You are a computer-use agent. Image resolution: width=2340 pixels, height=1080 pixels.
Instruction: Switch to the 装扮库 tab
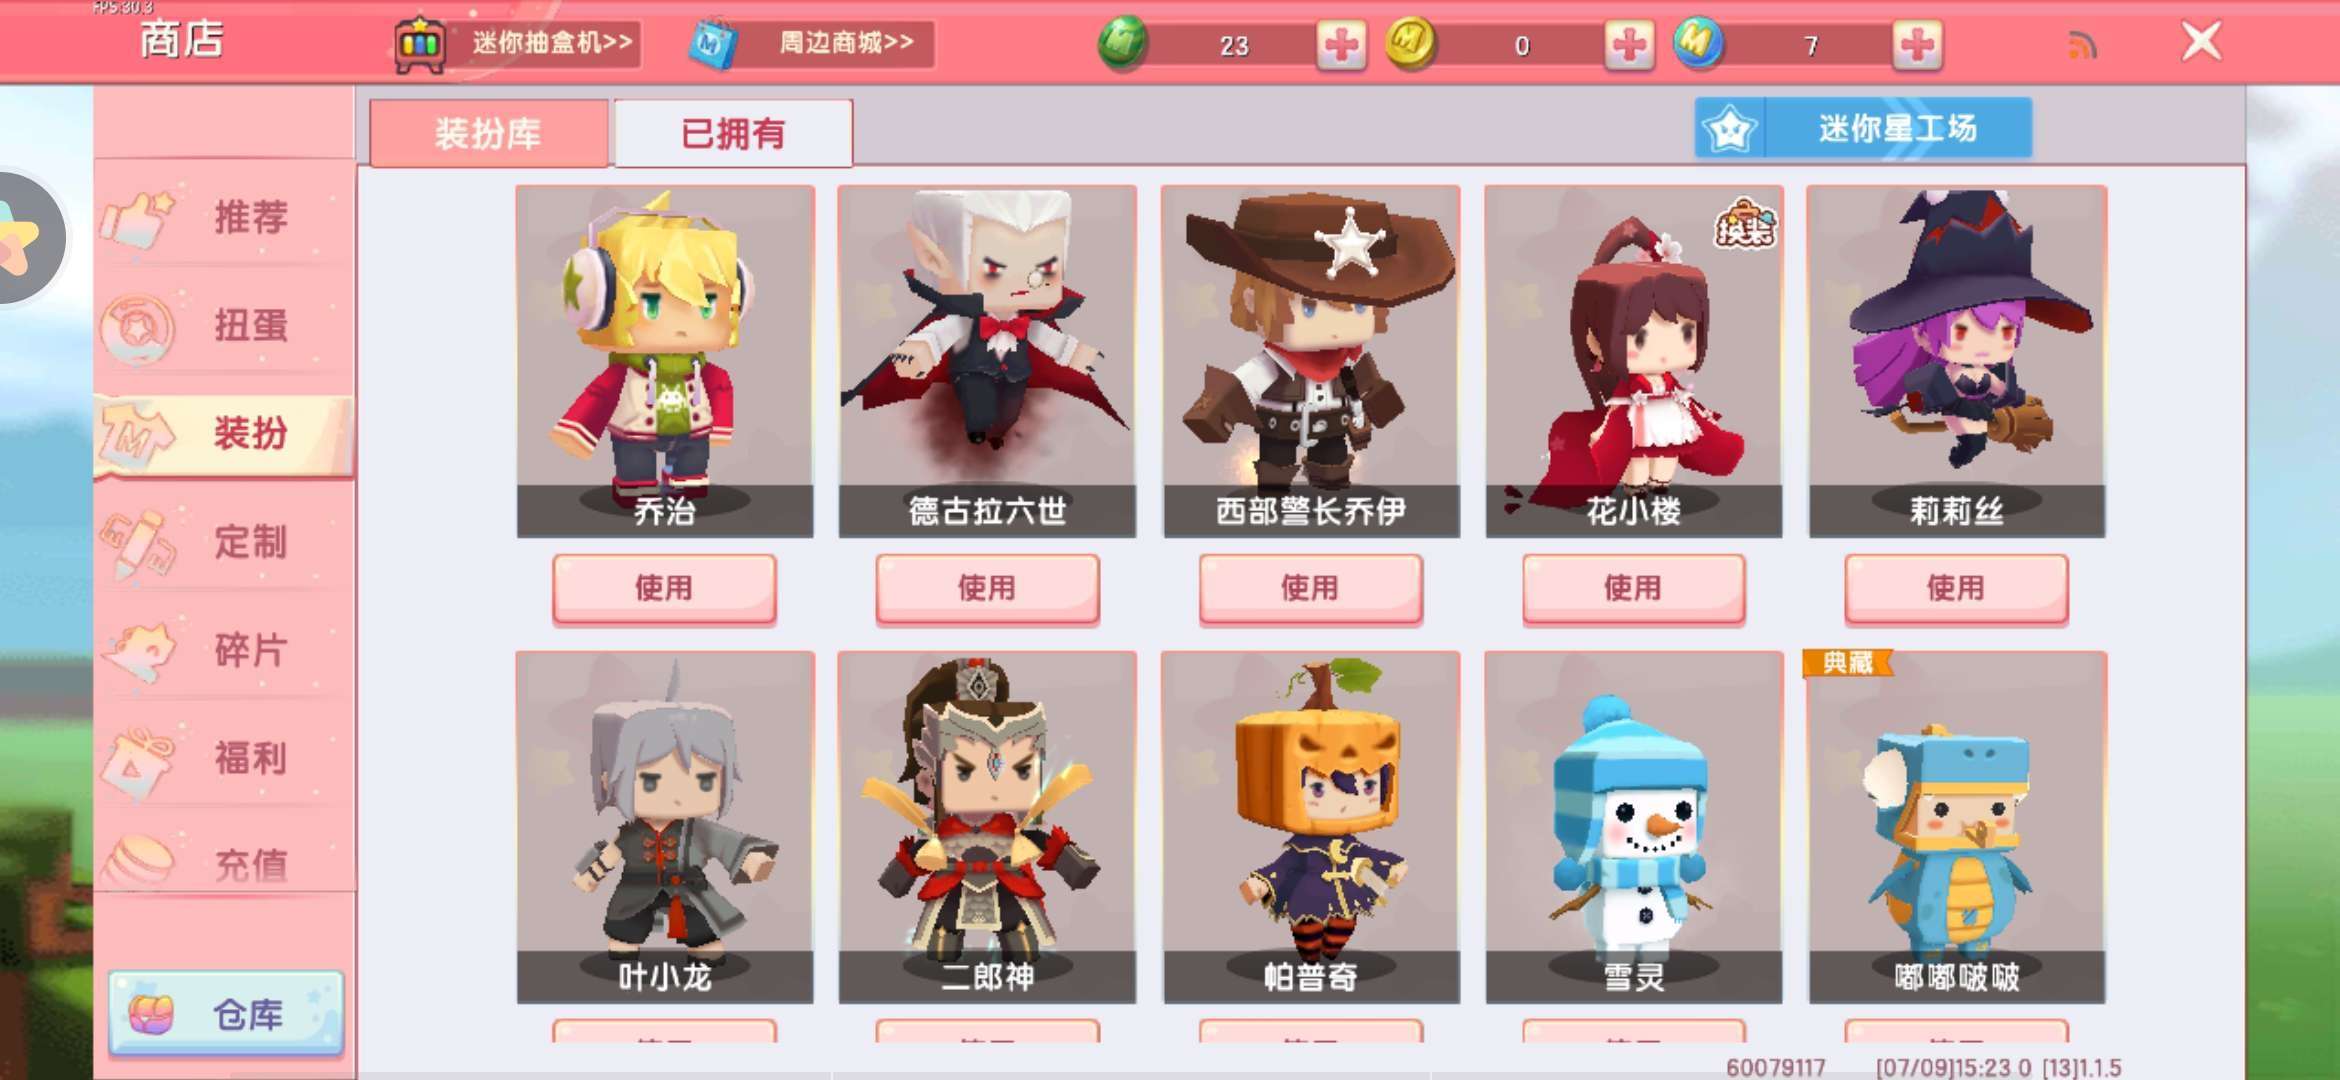tap(488, 133)
